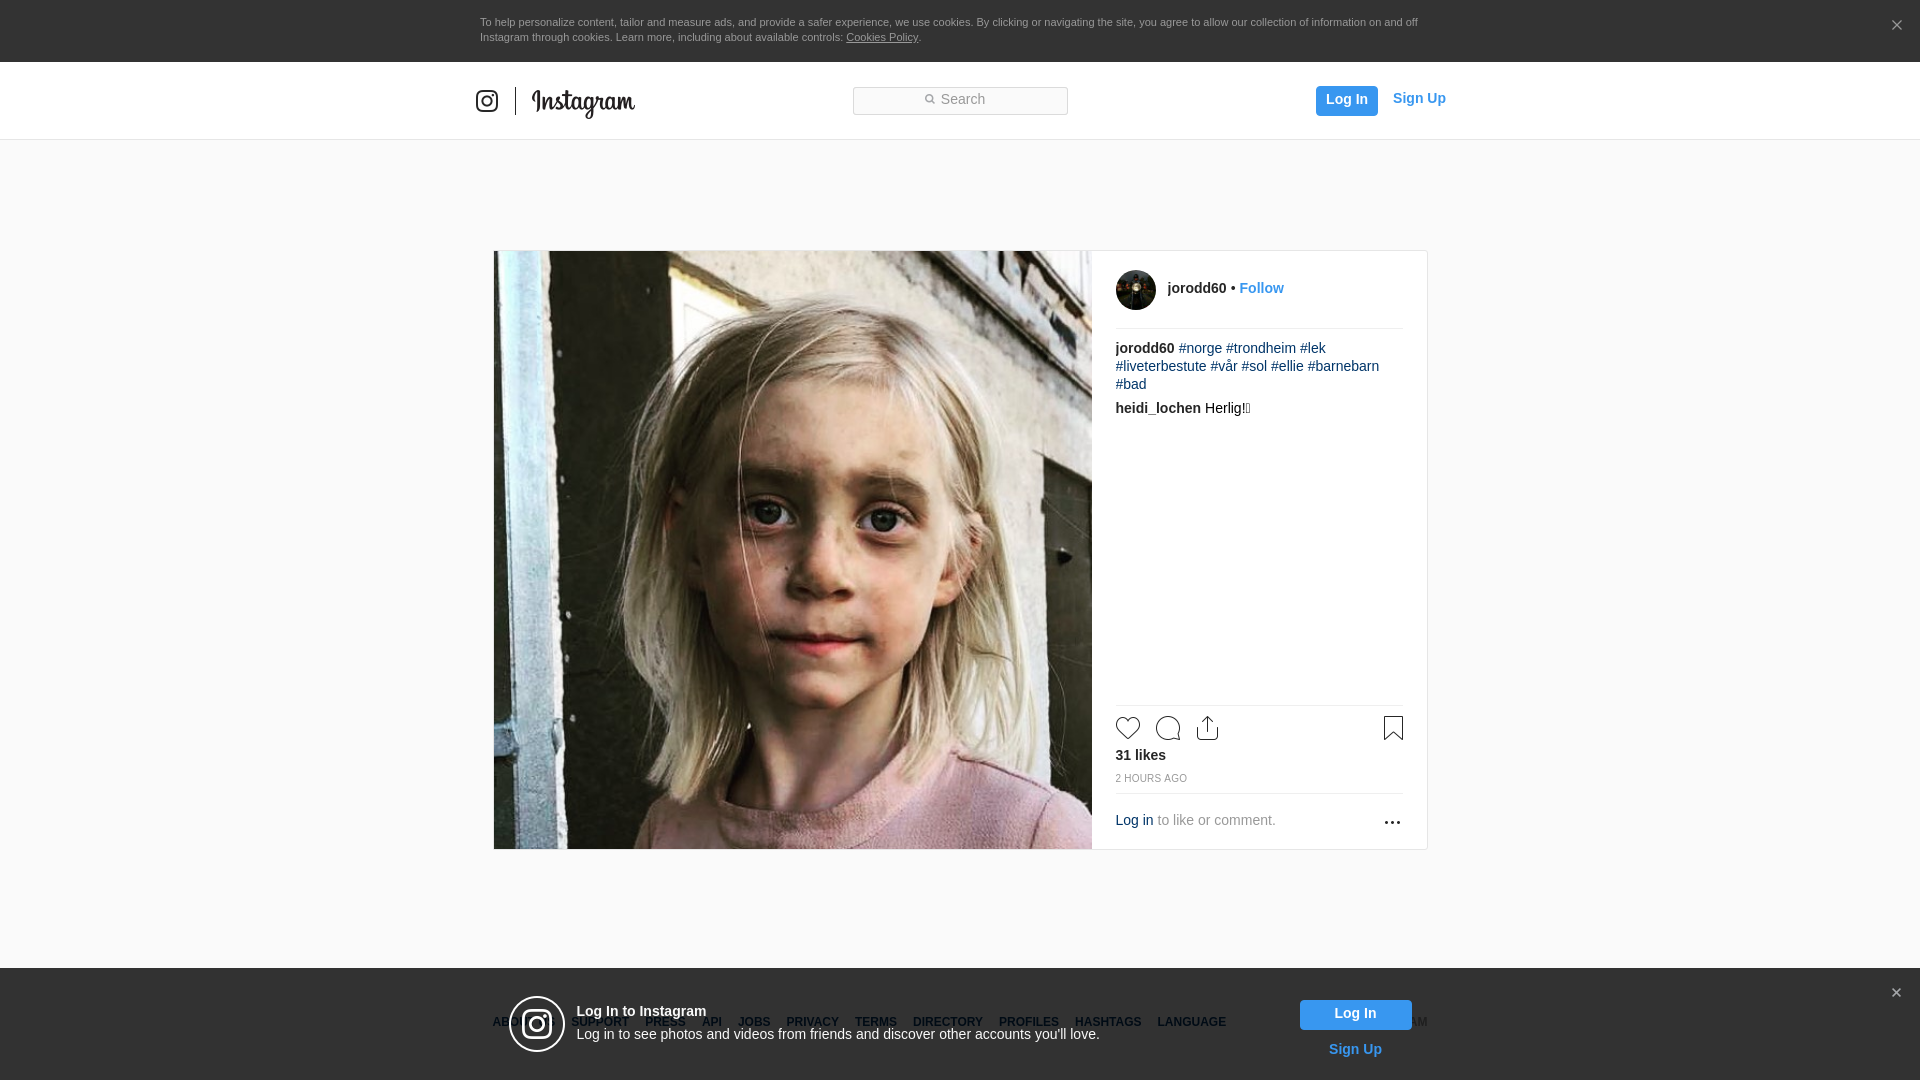The height and width of the screenshot is (1080, 1920).
Task: Click the Instagram camera glyph logo
Action: (x=487, y=101)
